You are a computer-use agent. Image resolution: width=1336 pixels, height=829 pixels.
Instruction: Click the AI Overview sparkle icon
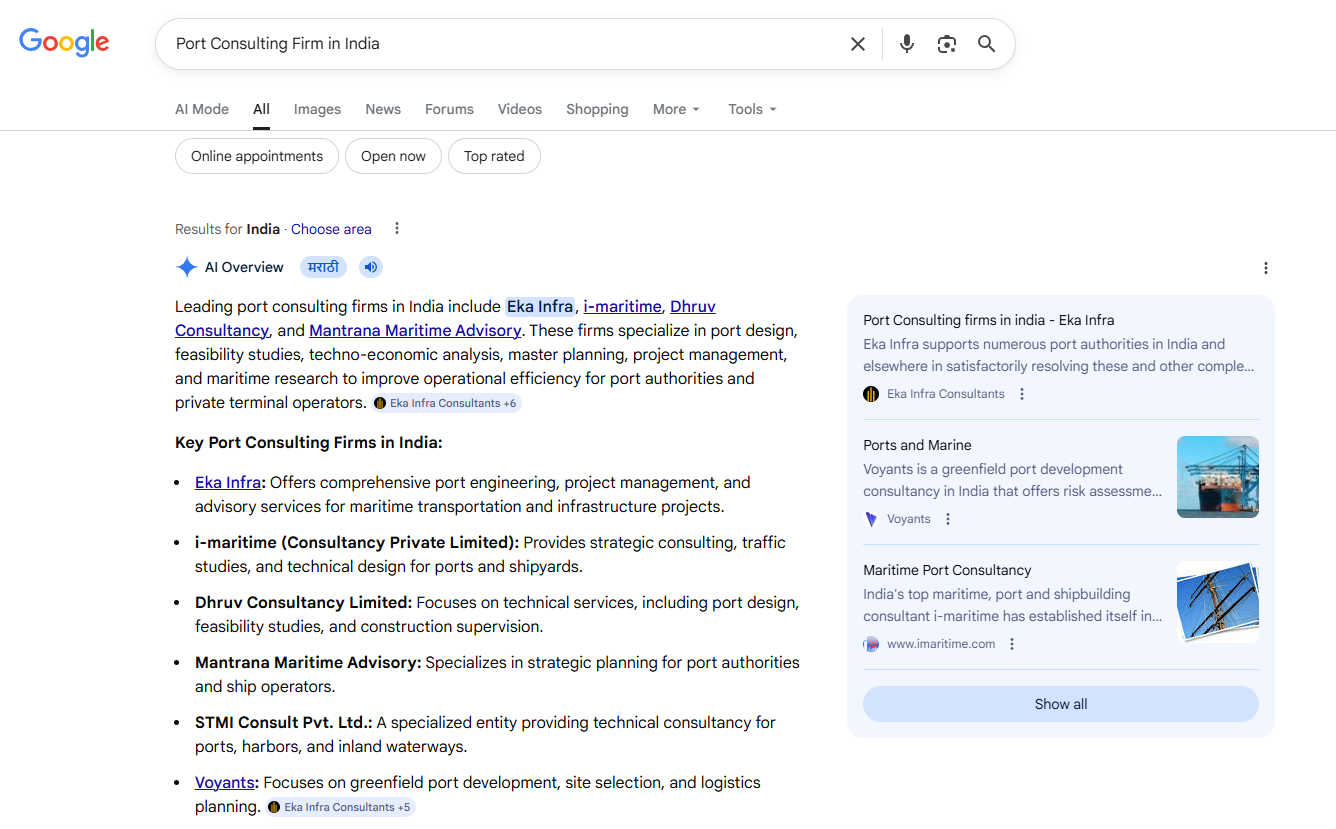point(186,267)
